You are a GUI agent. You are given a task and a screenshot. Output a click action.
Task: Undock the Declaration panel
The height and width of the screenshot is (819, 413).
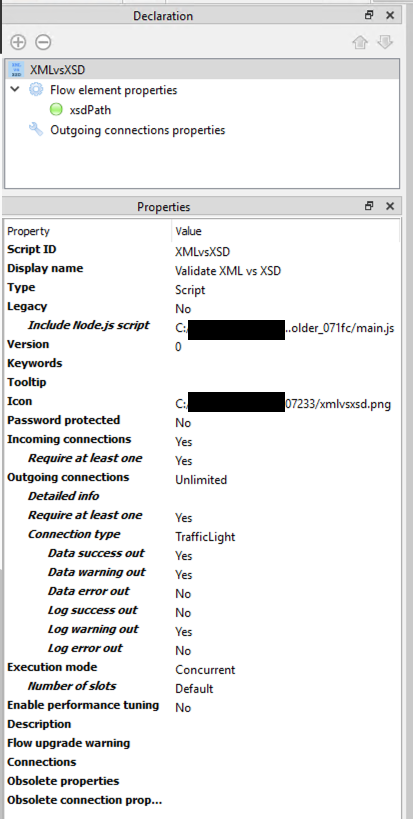point(369,15)
